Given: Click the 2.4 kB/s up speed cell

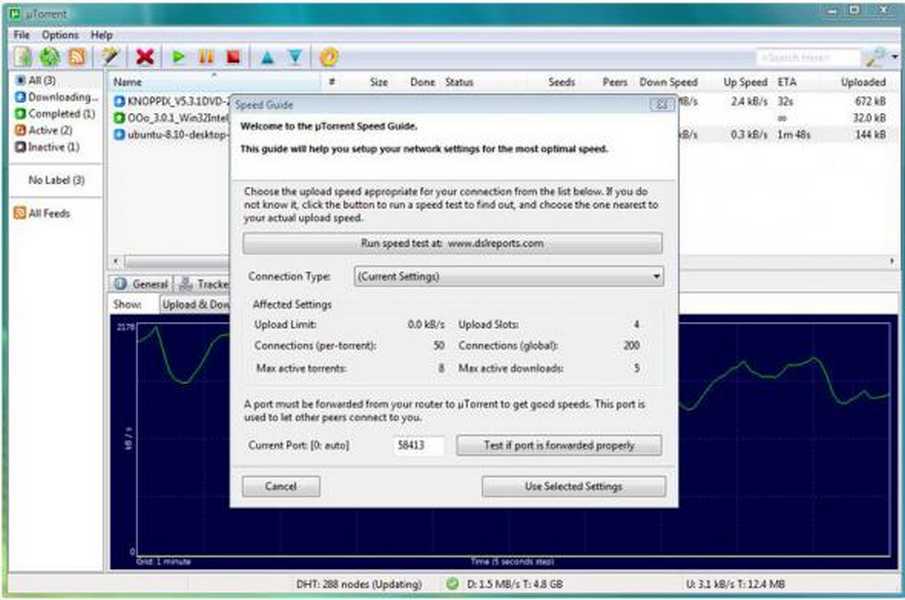Looking at the screenshot, I should 749,102.
